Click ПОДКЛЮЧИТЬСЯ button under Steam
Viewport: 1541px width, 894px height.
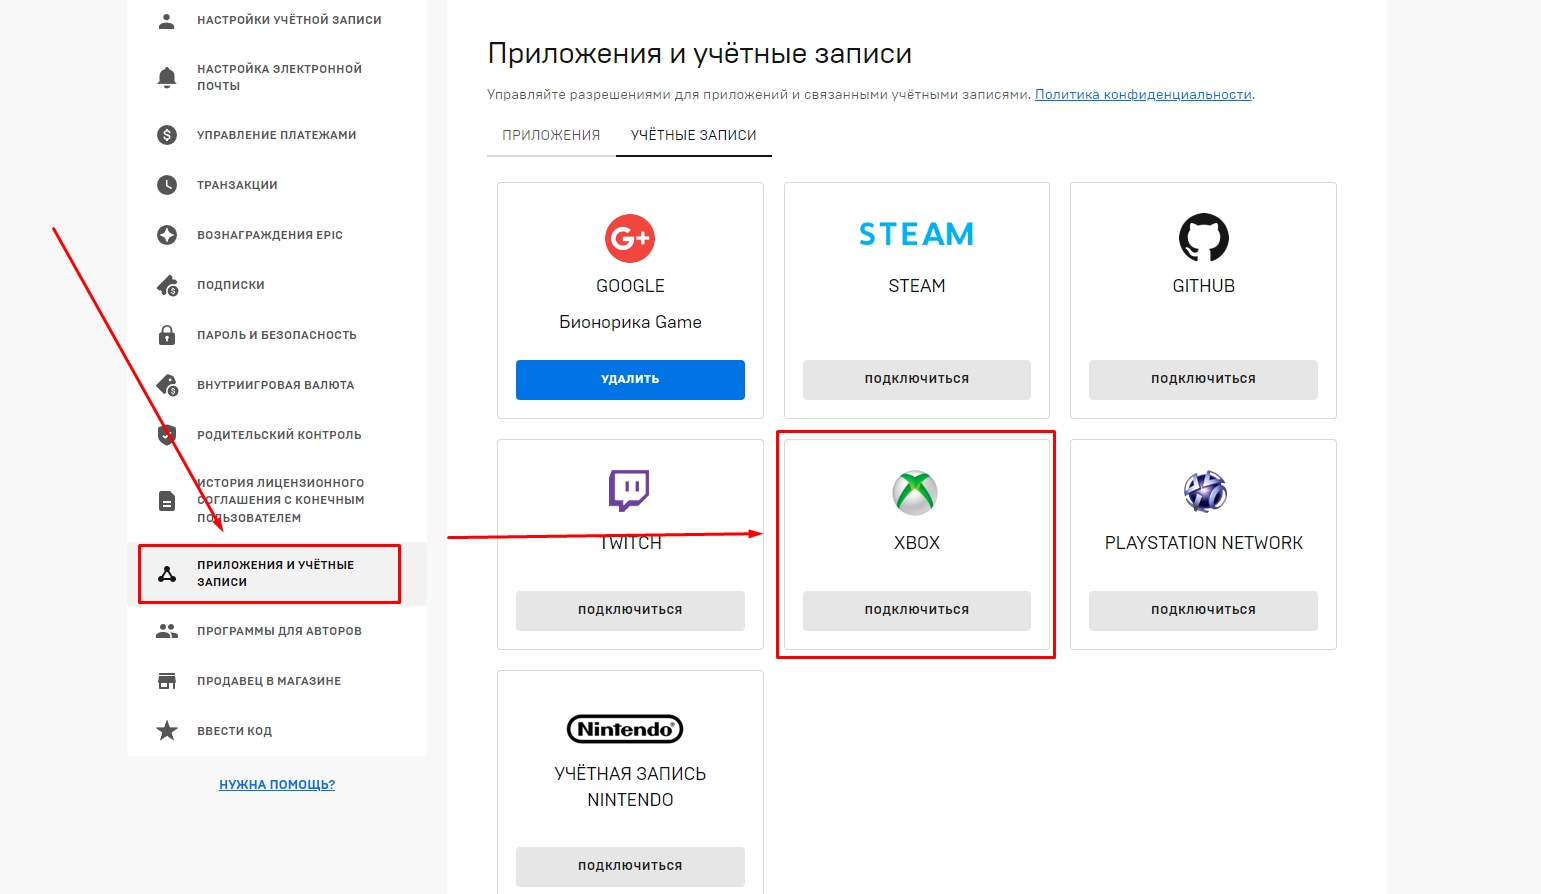(x=917, y=380)
